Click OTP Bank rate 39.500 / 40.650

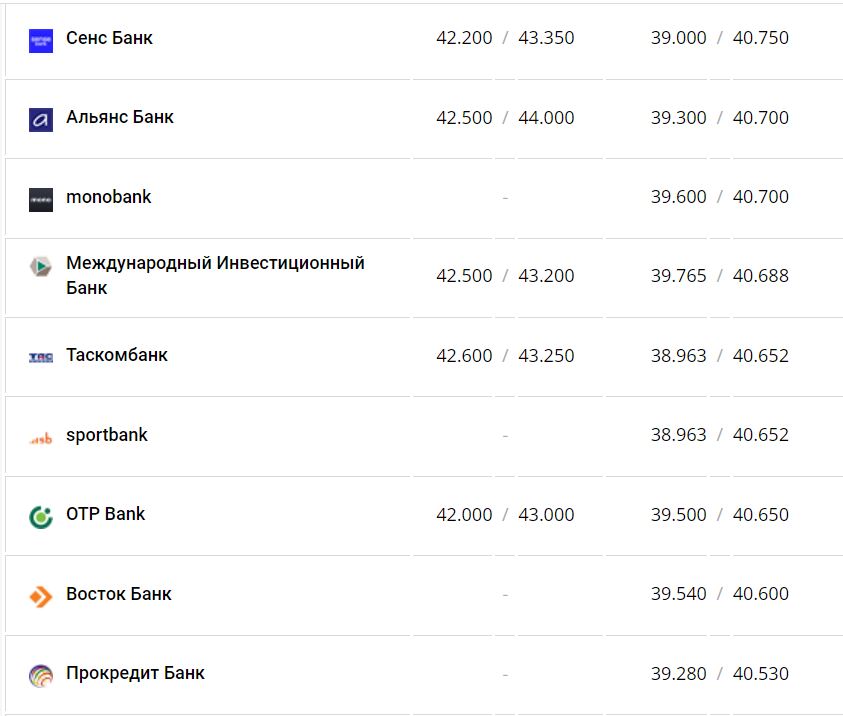pos(719,515)
